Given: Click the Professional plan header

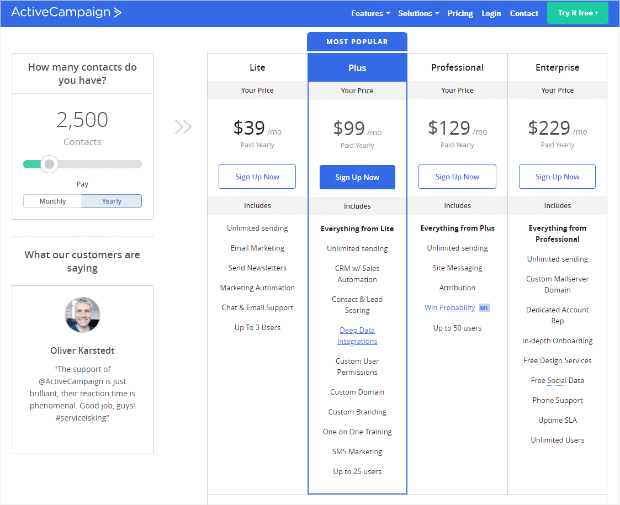Looking at the screenshot, I should coord(457,68).
